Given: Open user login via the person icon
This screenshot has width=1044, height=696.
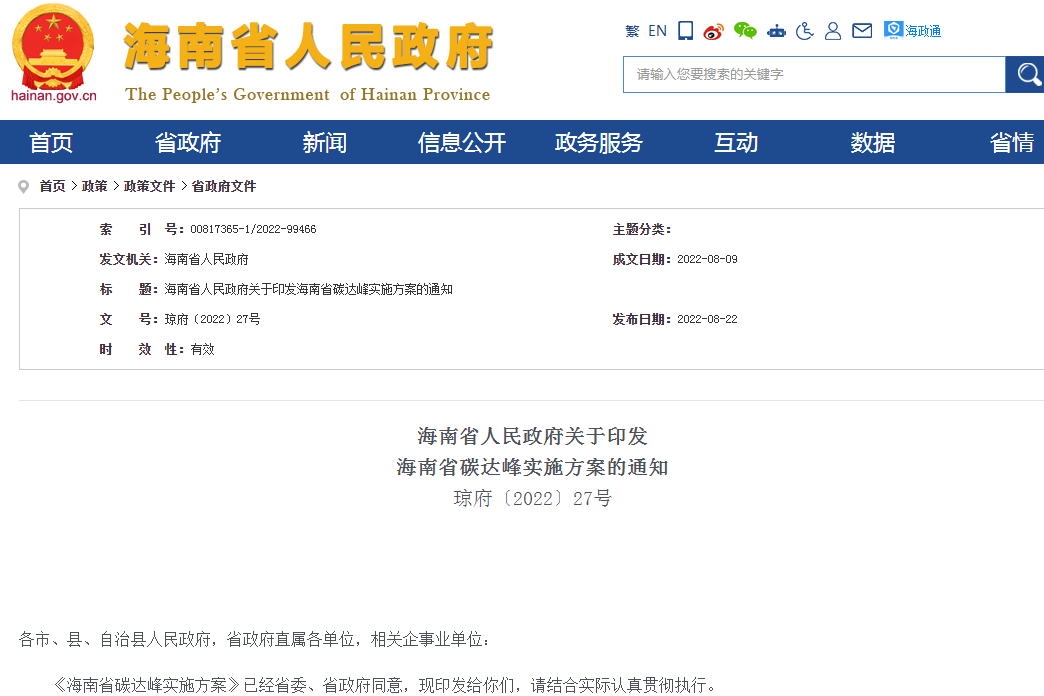Looking at the screenshot, I should [833, 31].
